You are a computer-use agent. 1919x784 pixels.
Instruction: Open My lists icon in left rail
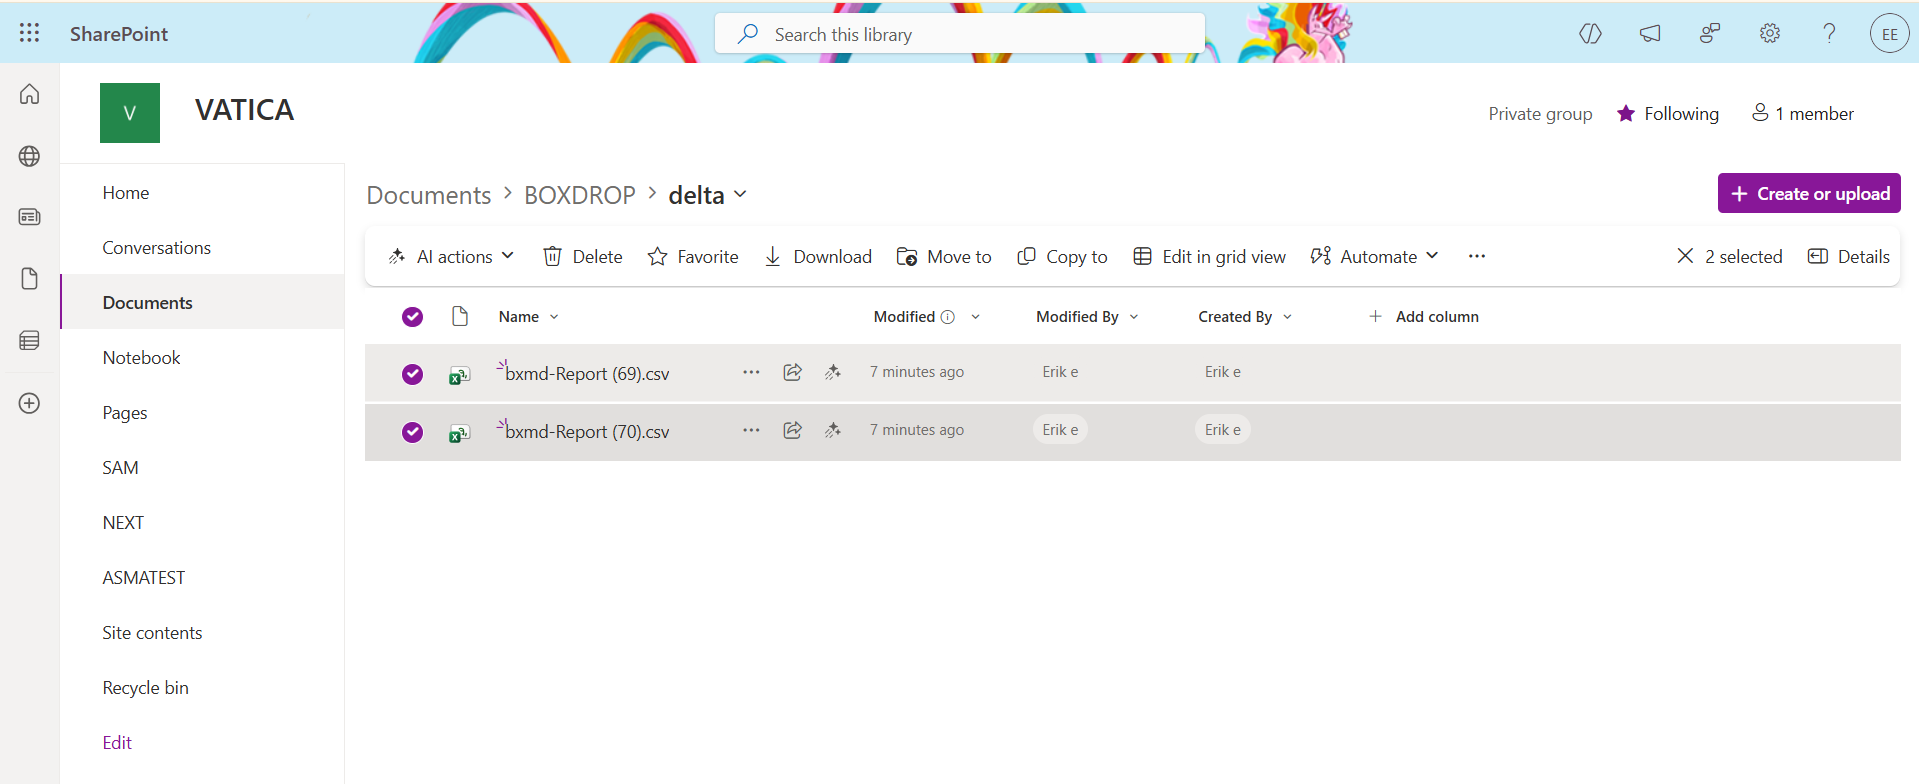point(30,341)
